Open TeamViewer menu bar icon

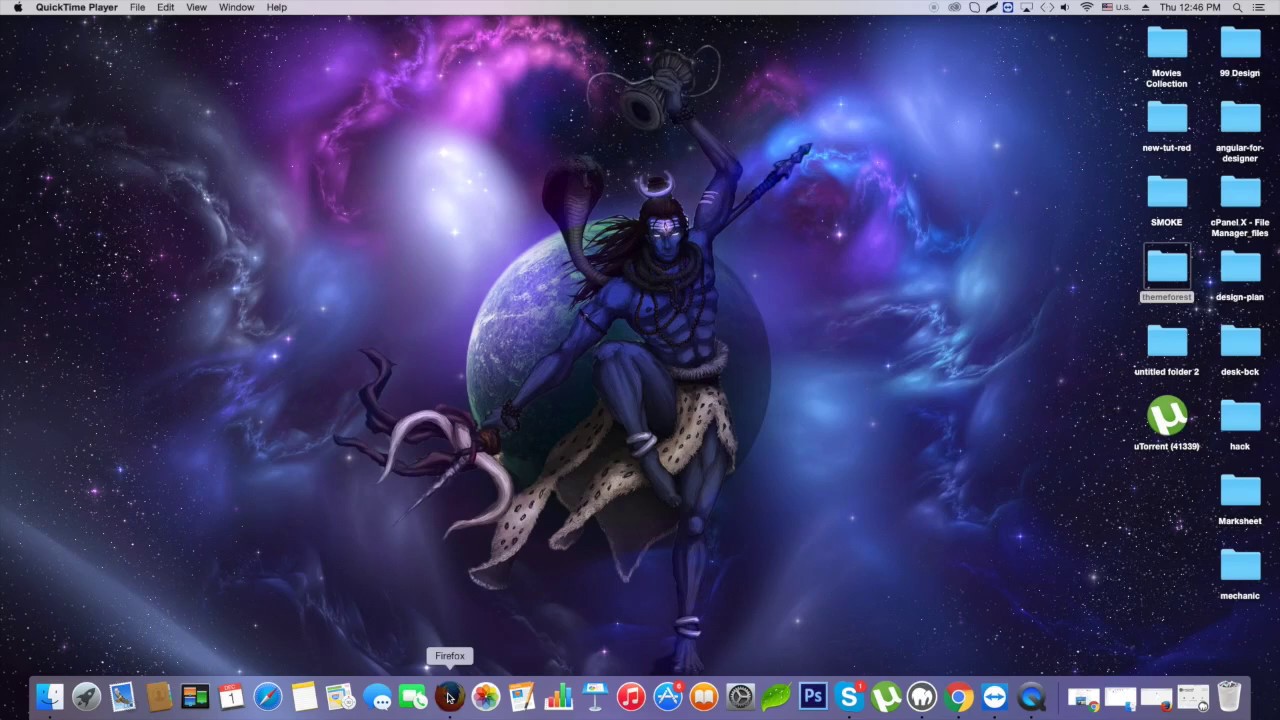(1009, 7)
